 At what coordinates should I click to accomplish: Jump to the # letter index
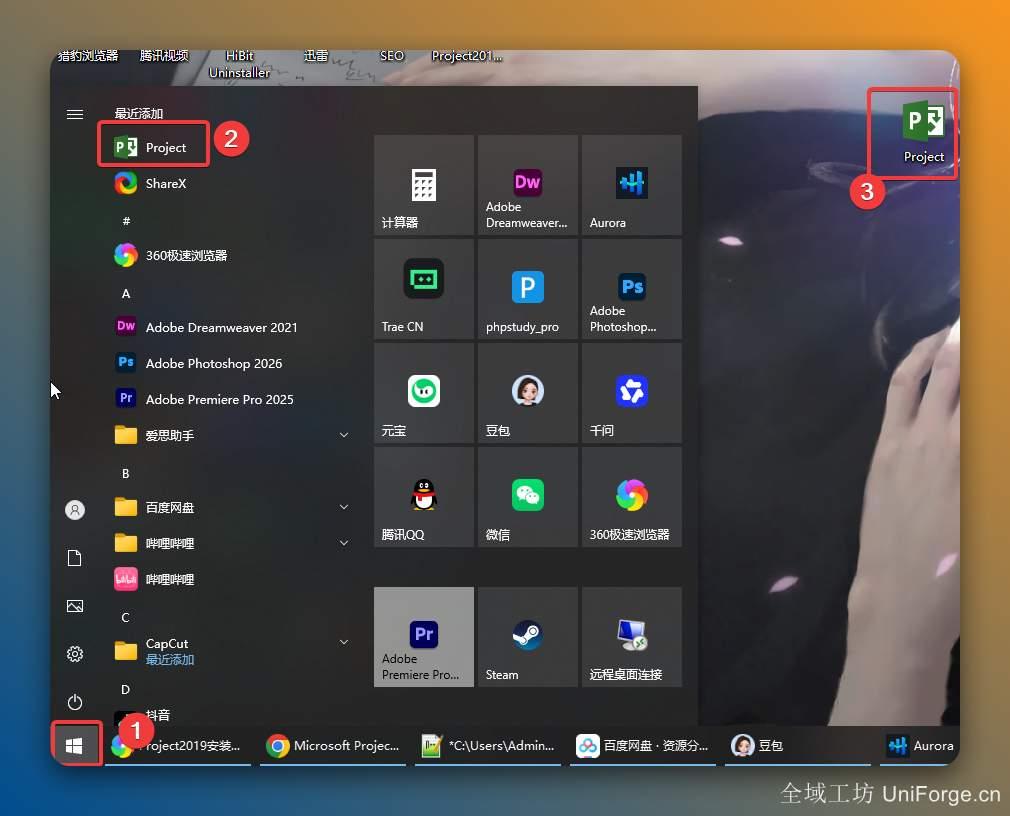126,221
